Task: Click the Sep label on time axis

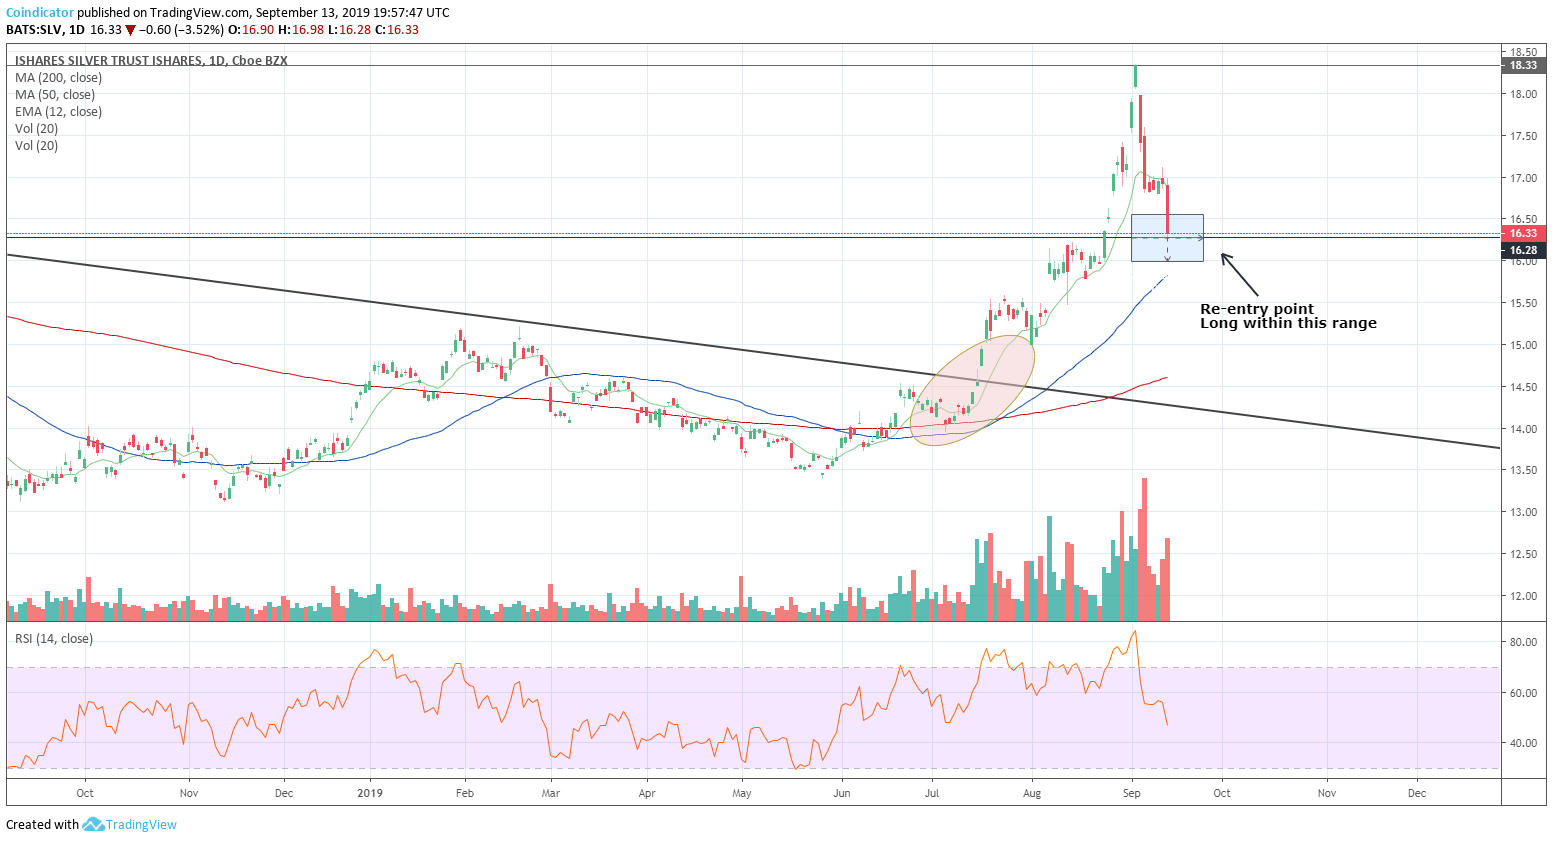Action: coord(1131,793)
